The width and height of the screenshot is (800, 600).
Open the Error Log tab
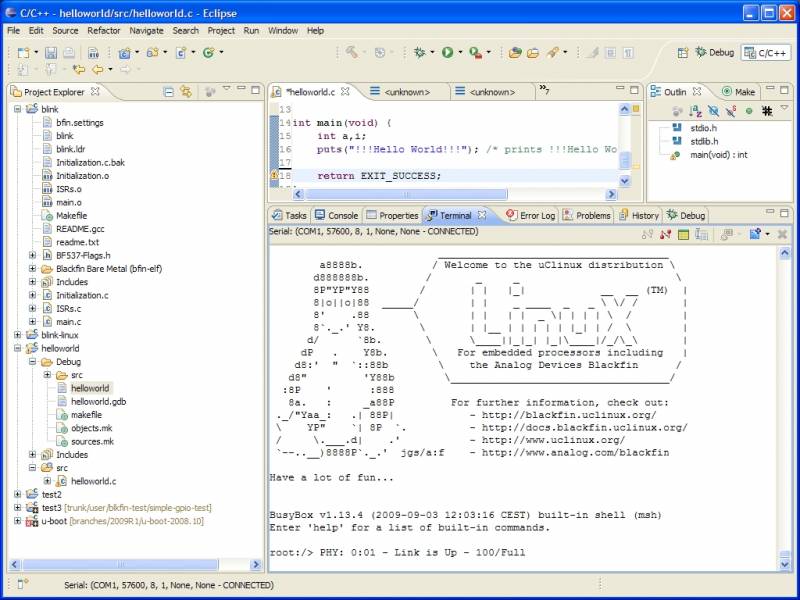(x=531, y=215)
